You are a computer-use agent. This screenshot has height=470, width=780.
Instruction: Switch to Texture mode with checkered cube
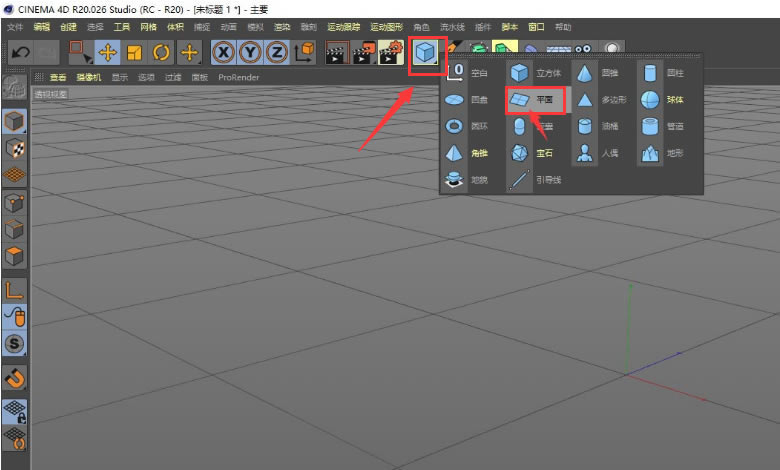pos(14,148)
